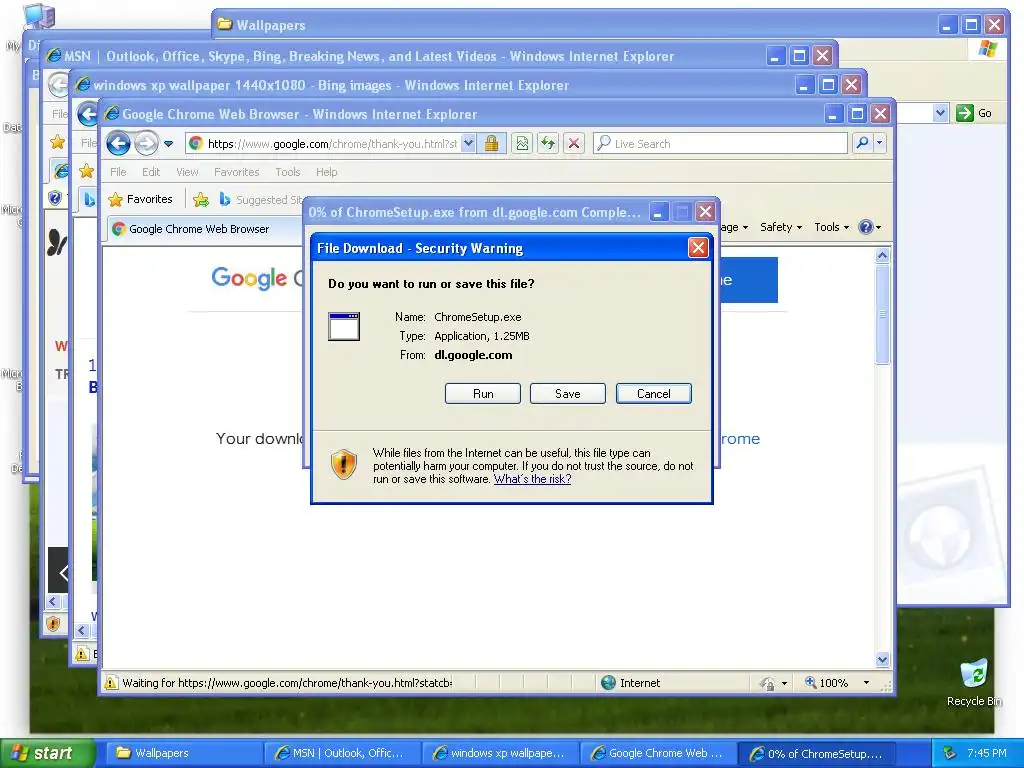Click the Add to Favorites Bar icon
Screen dimensions: 1024x768
(201, 199)
